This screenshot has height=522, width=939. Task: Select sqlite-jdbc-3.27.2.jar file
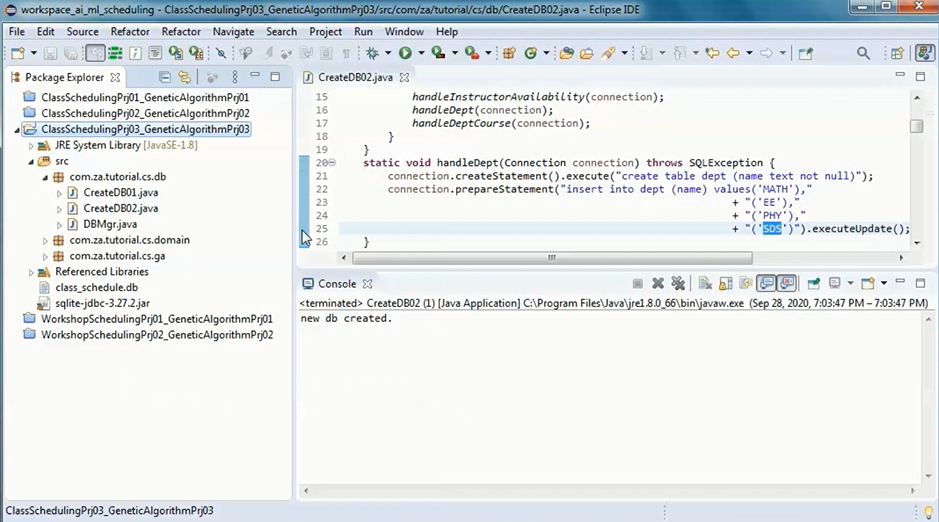coord(103,304)
